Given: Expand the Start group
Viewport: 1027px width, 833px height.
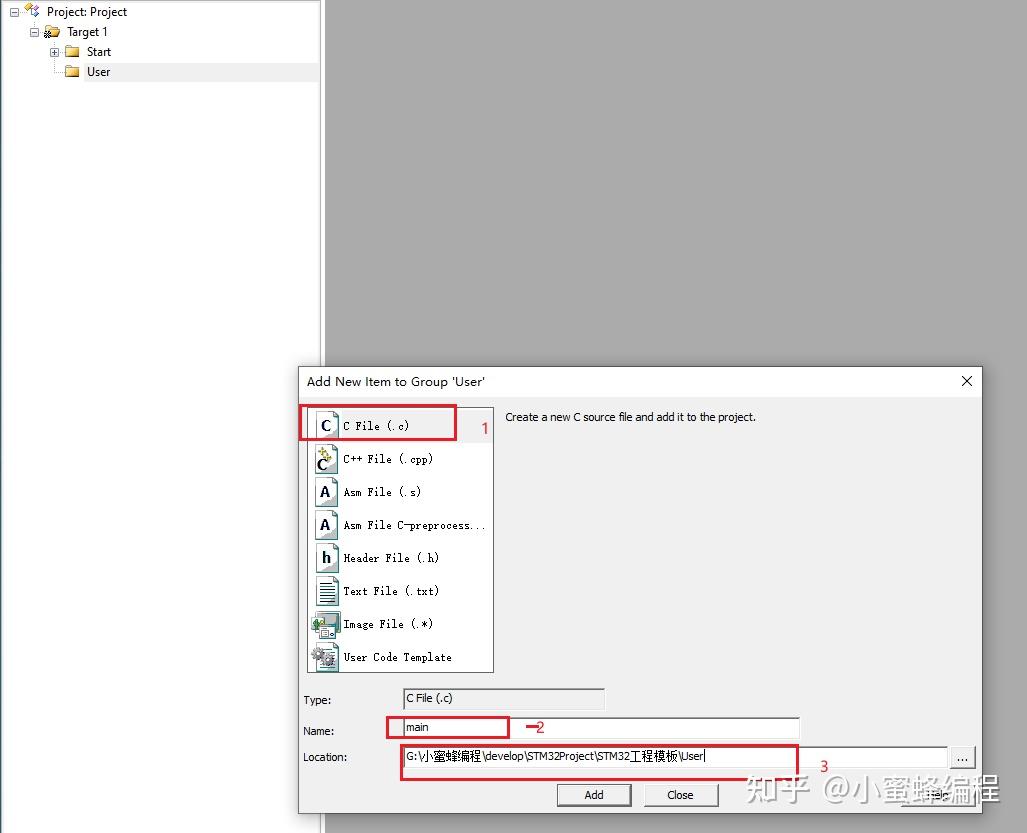Looking at the screenshot, I should tap(54, 52).
